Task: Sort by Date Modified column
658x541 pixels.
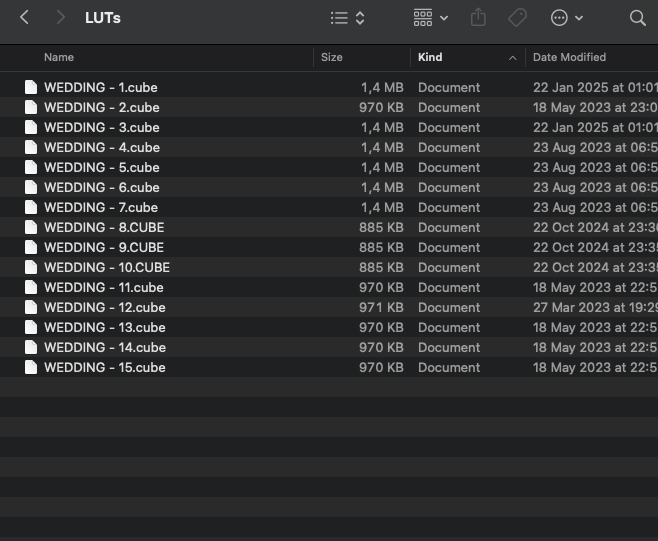Action: [x=569, y=58]
